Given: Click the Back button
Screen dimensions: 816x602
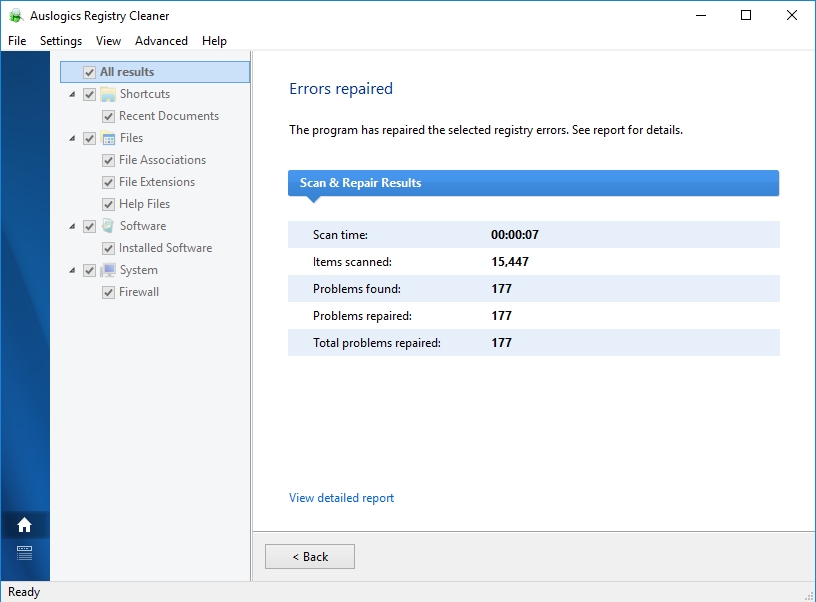Looking at the screenshot, I should [x=310, y=557].
